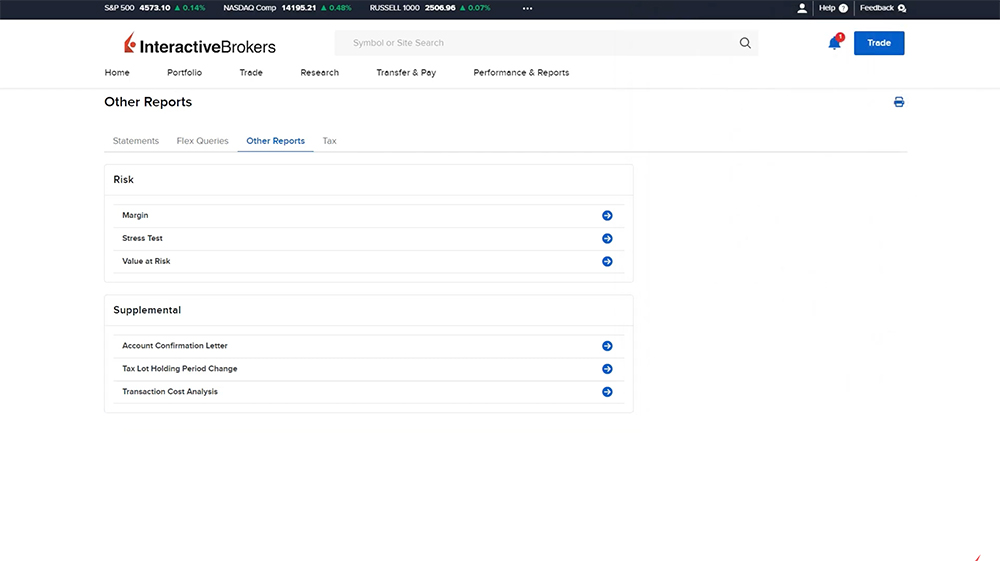Click the user account profile icon
Image resolution: width=1000 pixels, height=561 pixels.
click(802, 8)
